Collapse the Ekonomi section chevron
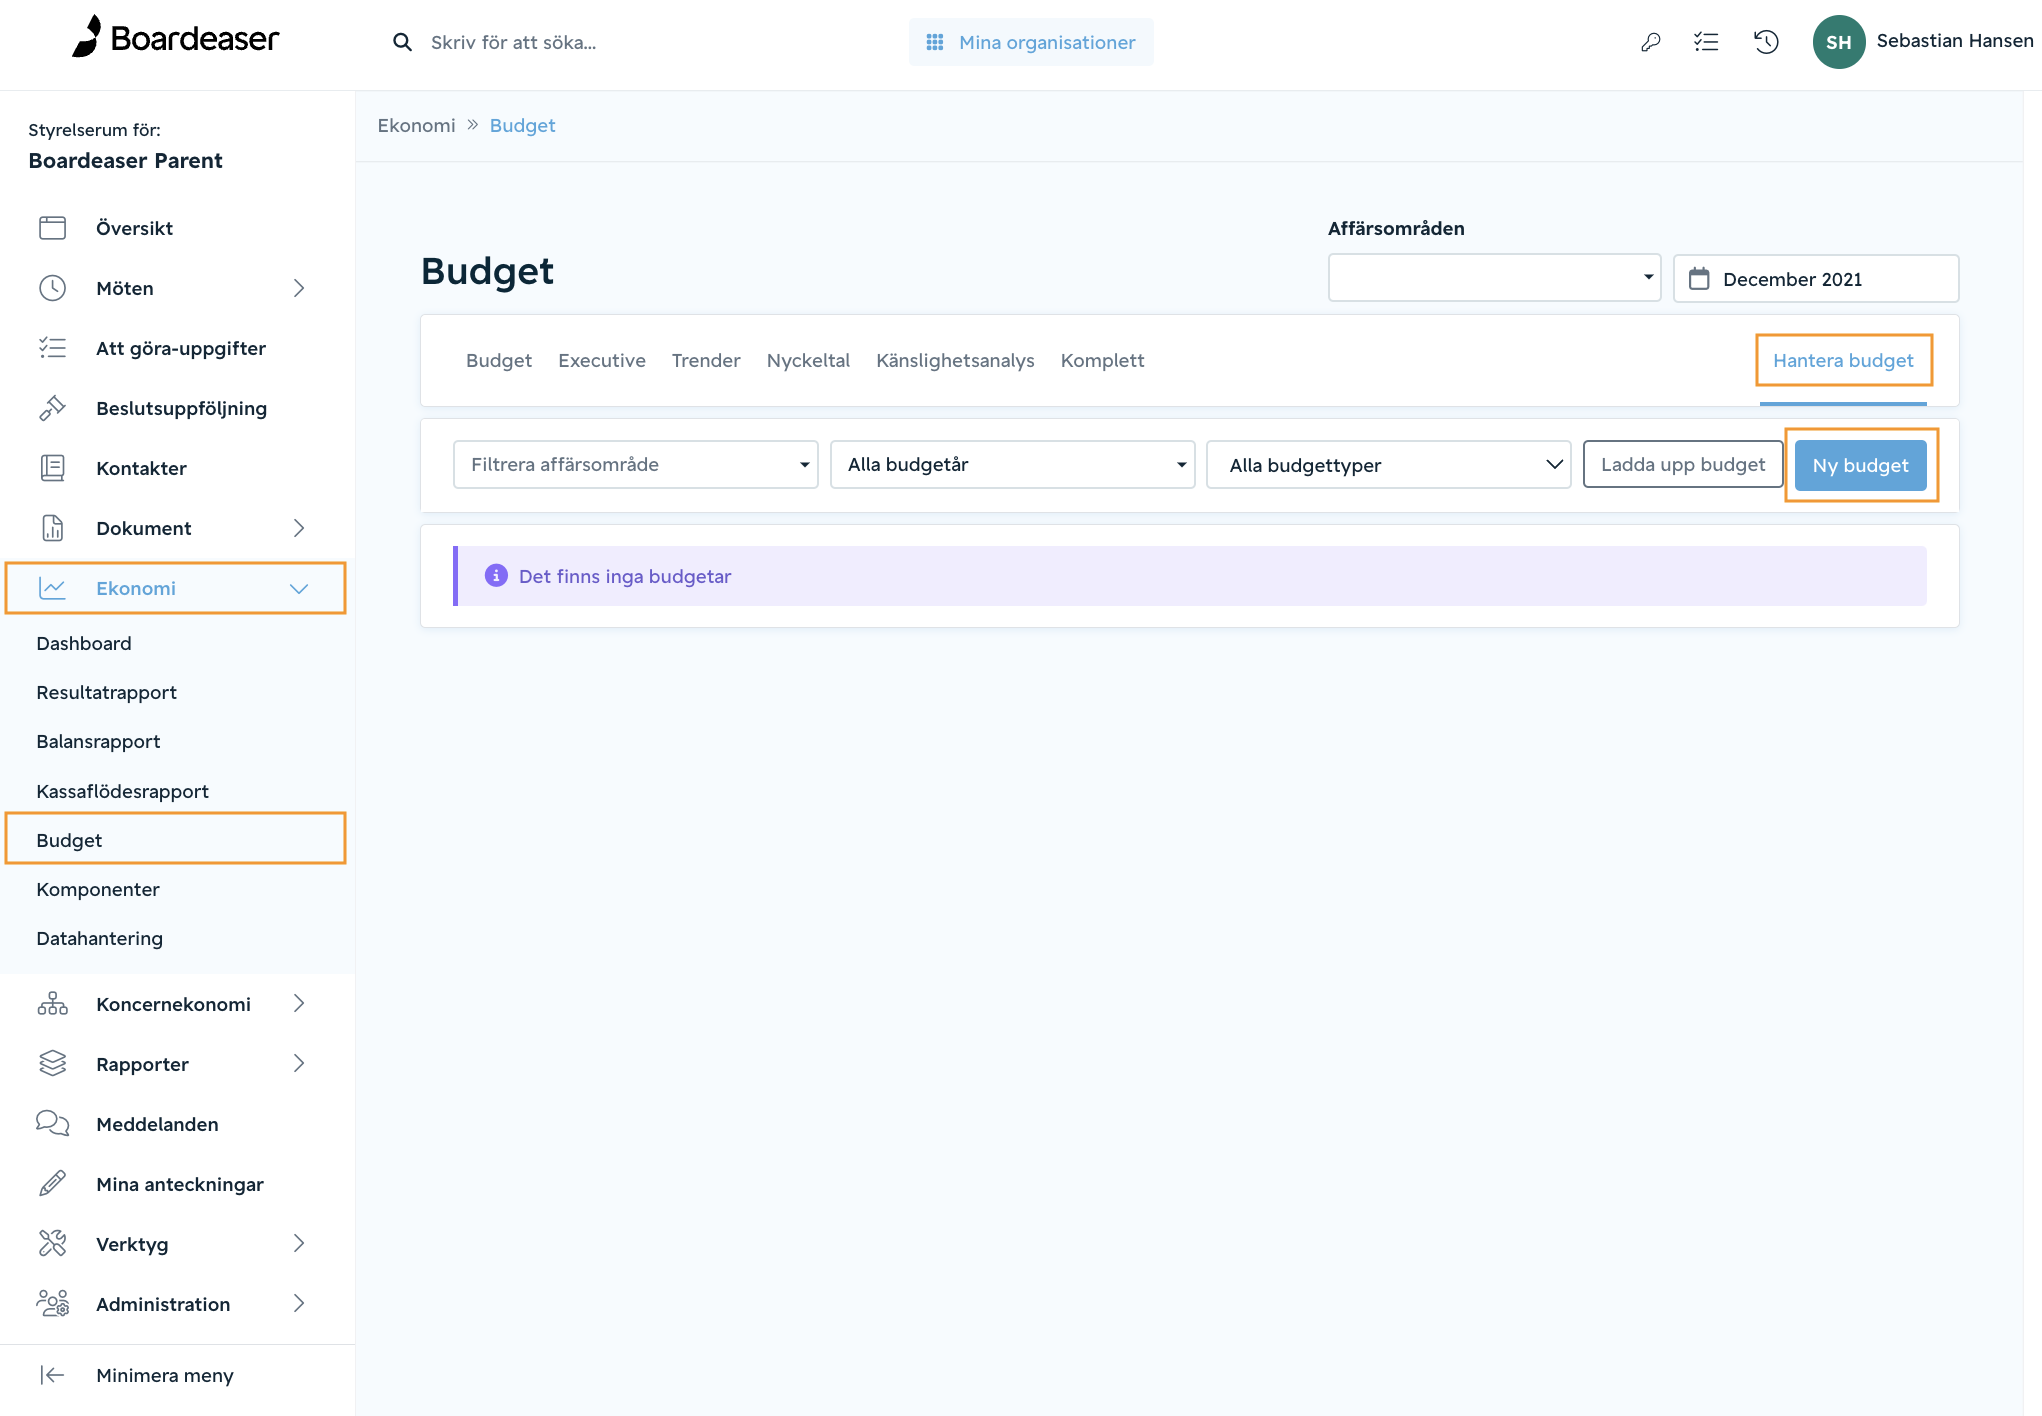 (x=298, y=588)
